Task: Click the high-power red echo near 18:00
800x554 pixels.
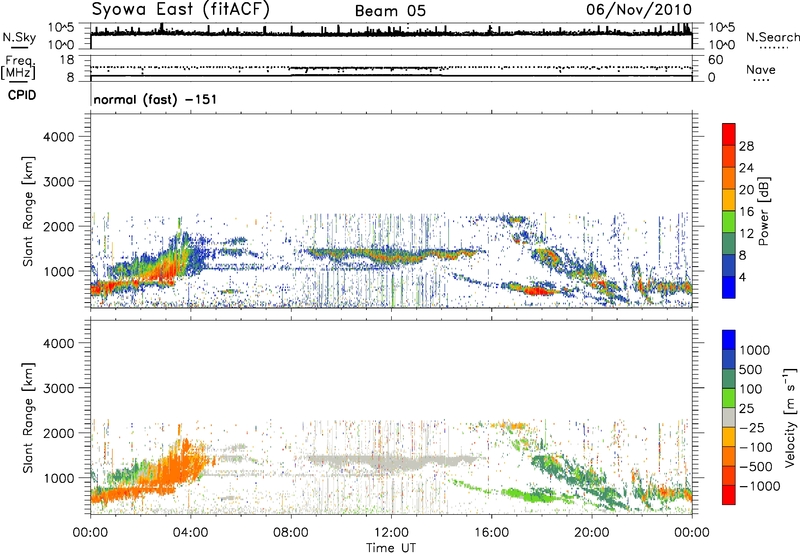Action: (x=538, y=291)
